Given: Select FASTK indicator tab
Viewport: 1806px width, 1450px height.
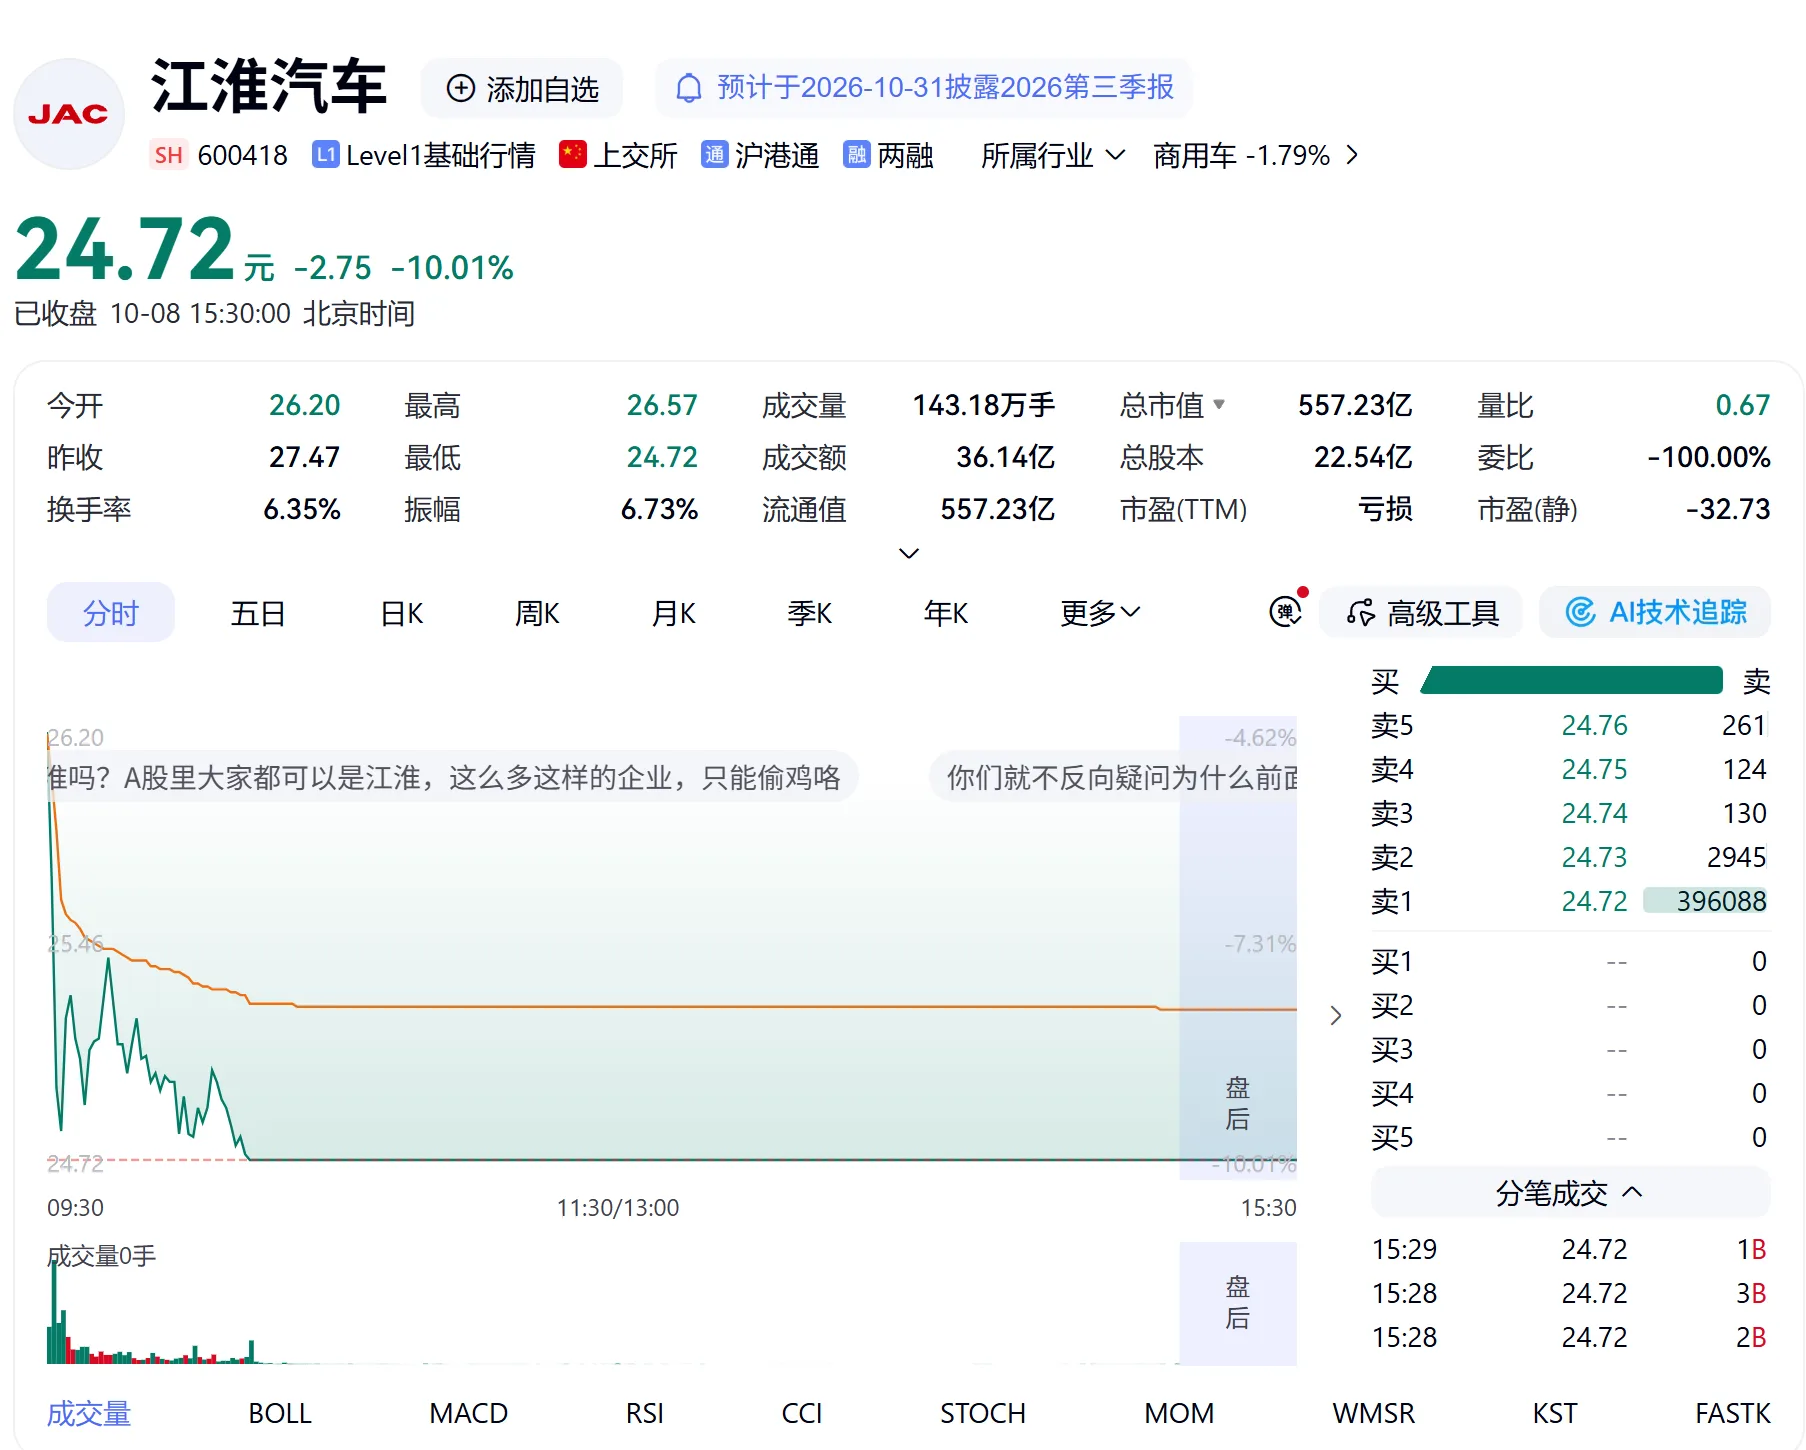Looking at the screenshot, I should pos(1733,1413).
